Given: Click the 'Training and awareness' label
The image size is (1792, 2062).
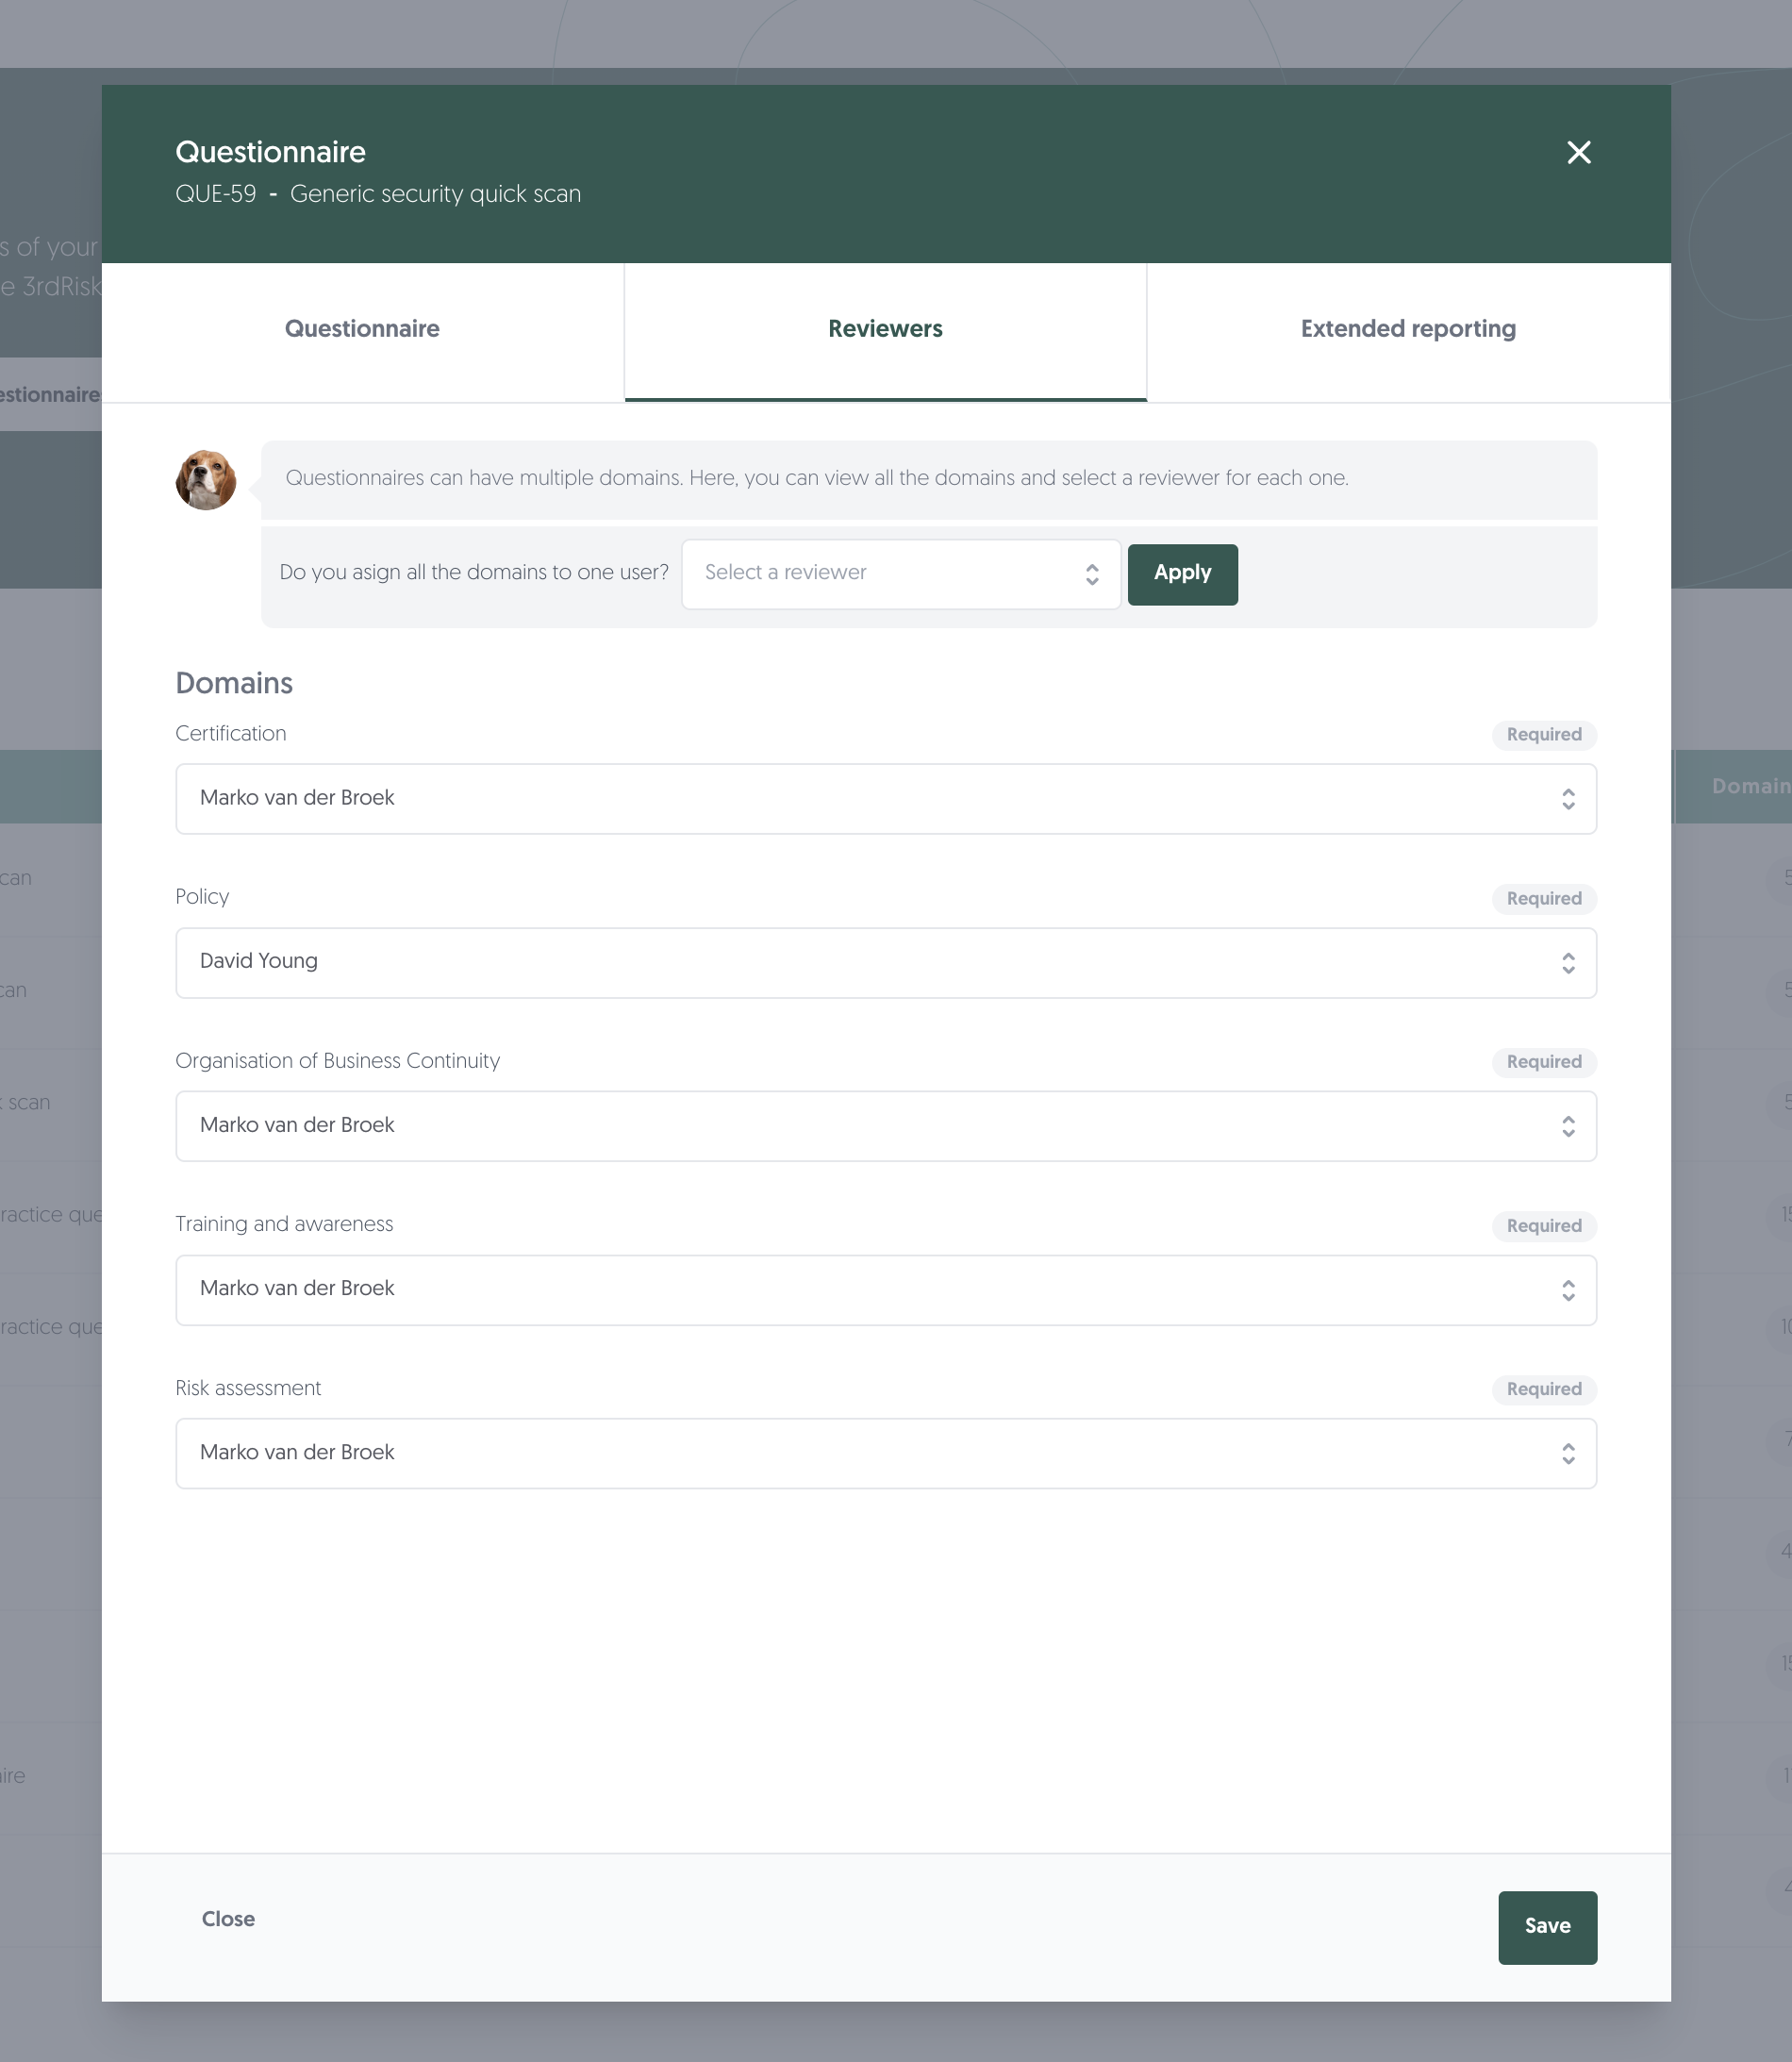Looking at the screenshot, I should pyautogui.click(x=284, y=1225).
